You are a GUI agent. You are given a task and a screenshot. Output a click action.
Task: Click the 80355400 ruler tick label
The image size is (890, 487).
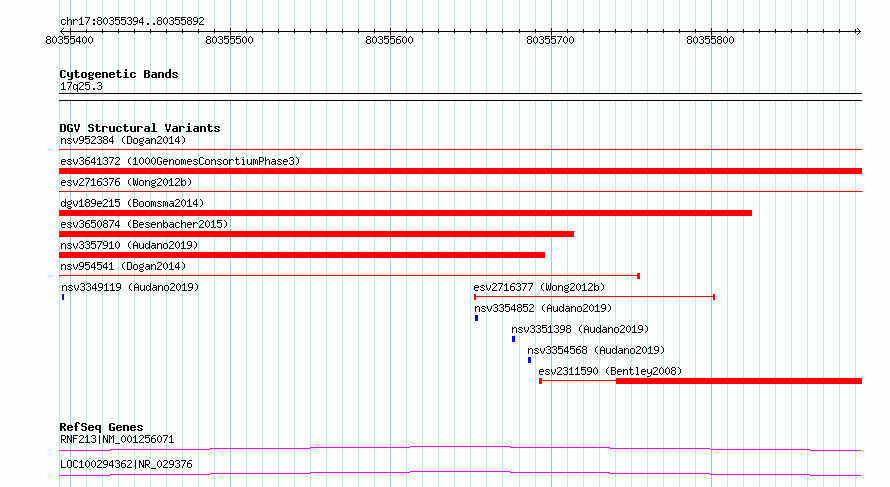tap(69, 40)
